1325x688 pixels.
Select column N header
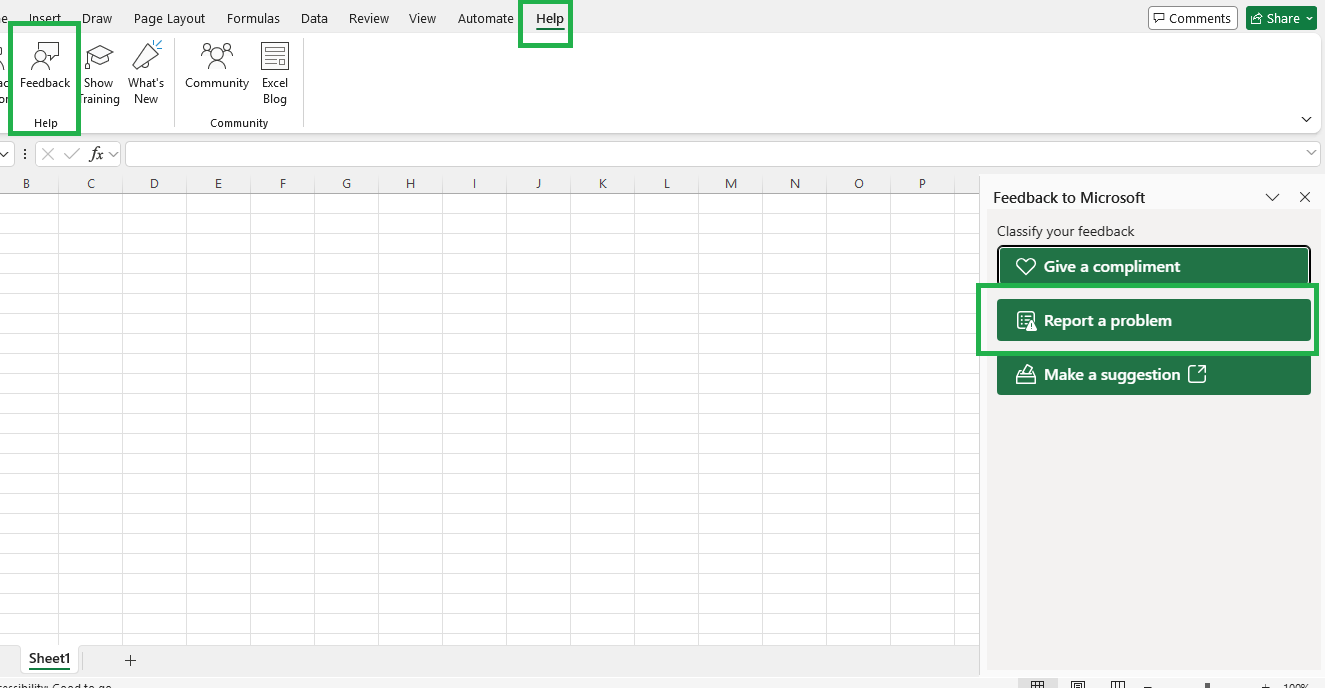pos(794,184)
